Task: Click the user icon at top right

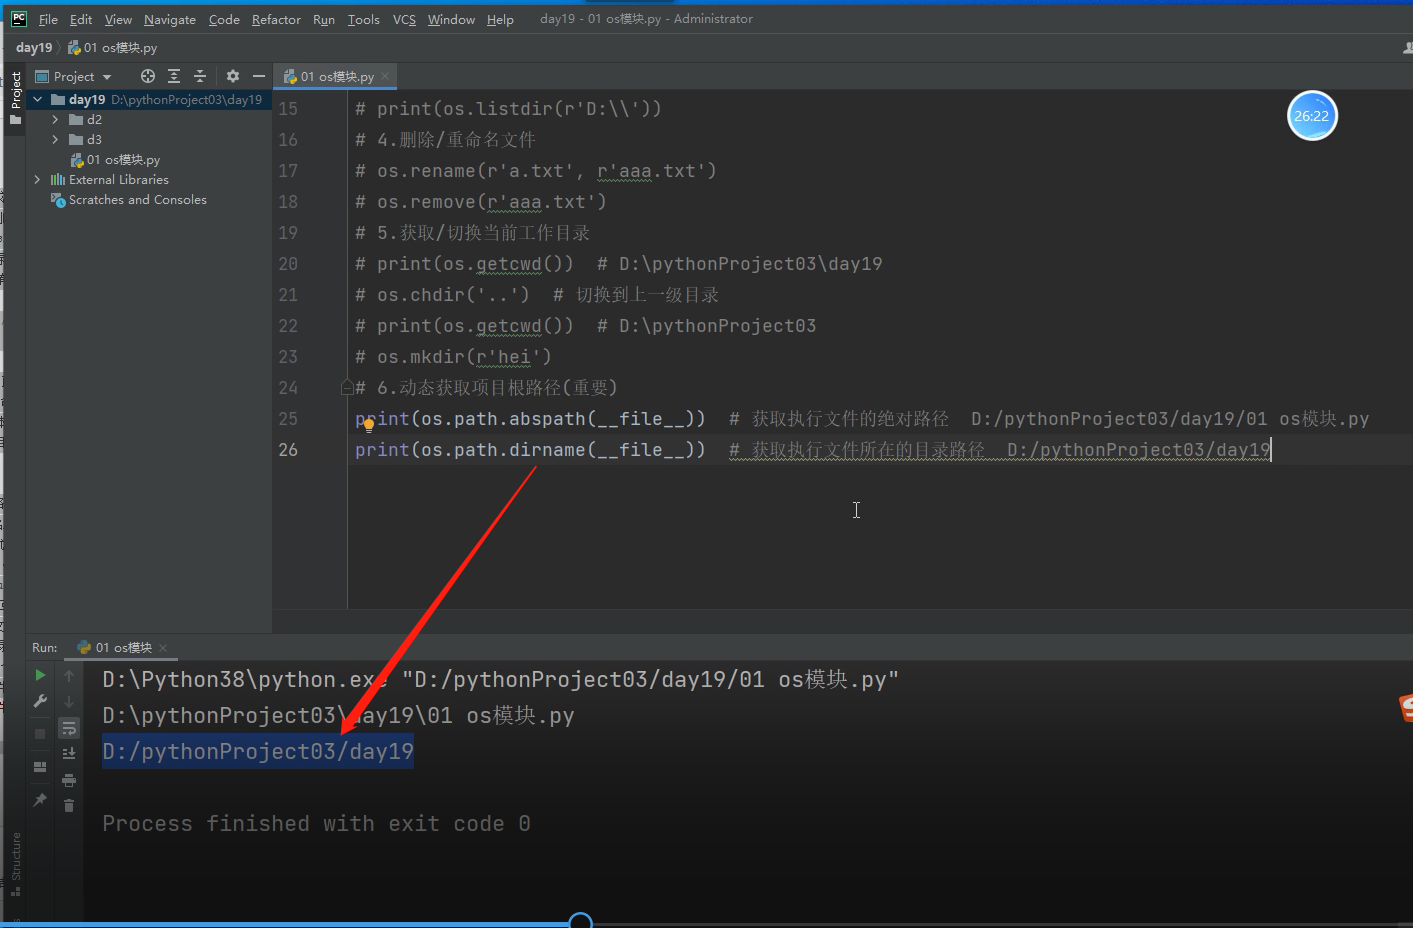Action: pos(1407,48)
